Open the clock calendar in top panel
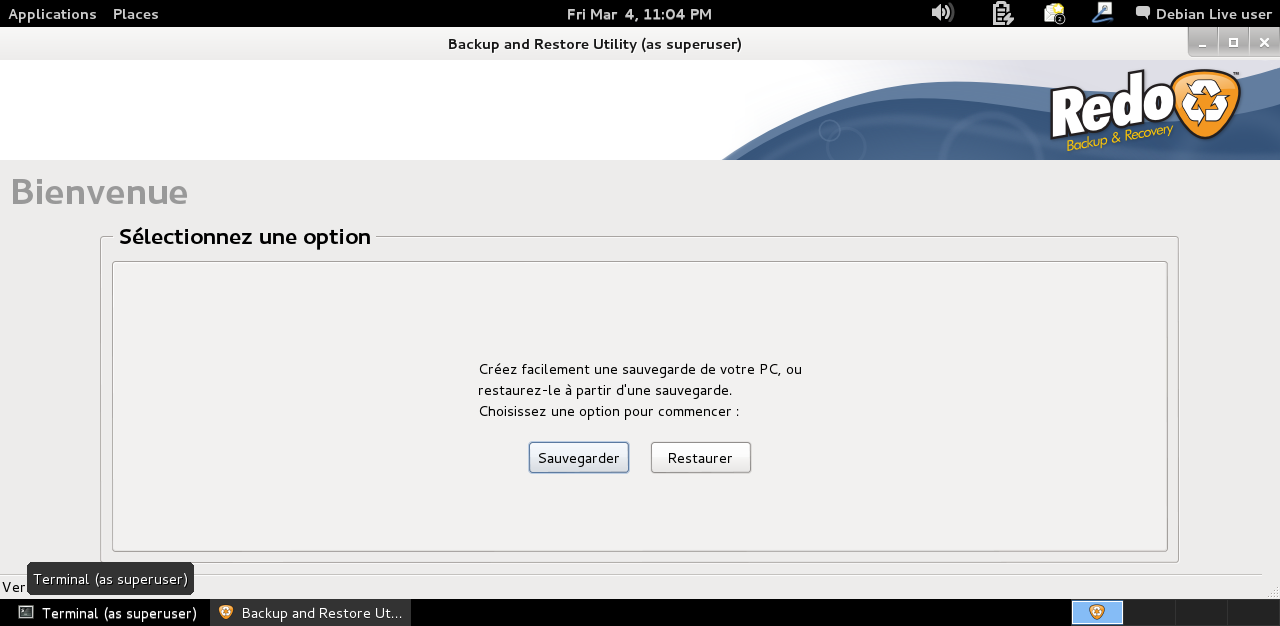The width and height of the screenshot is (1280, 626). tap(639, 14)
